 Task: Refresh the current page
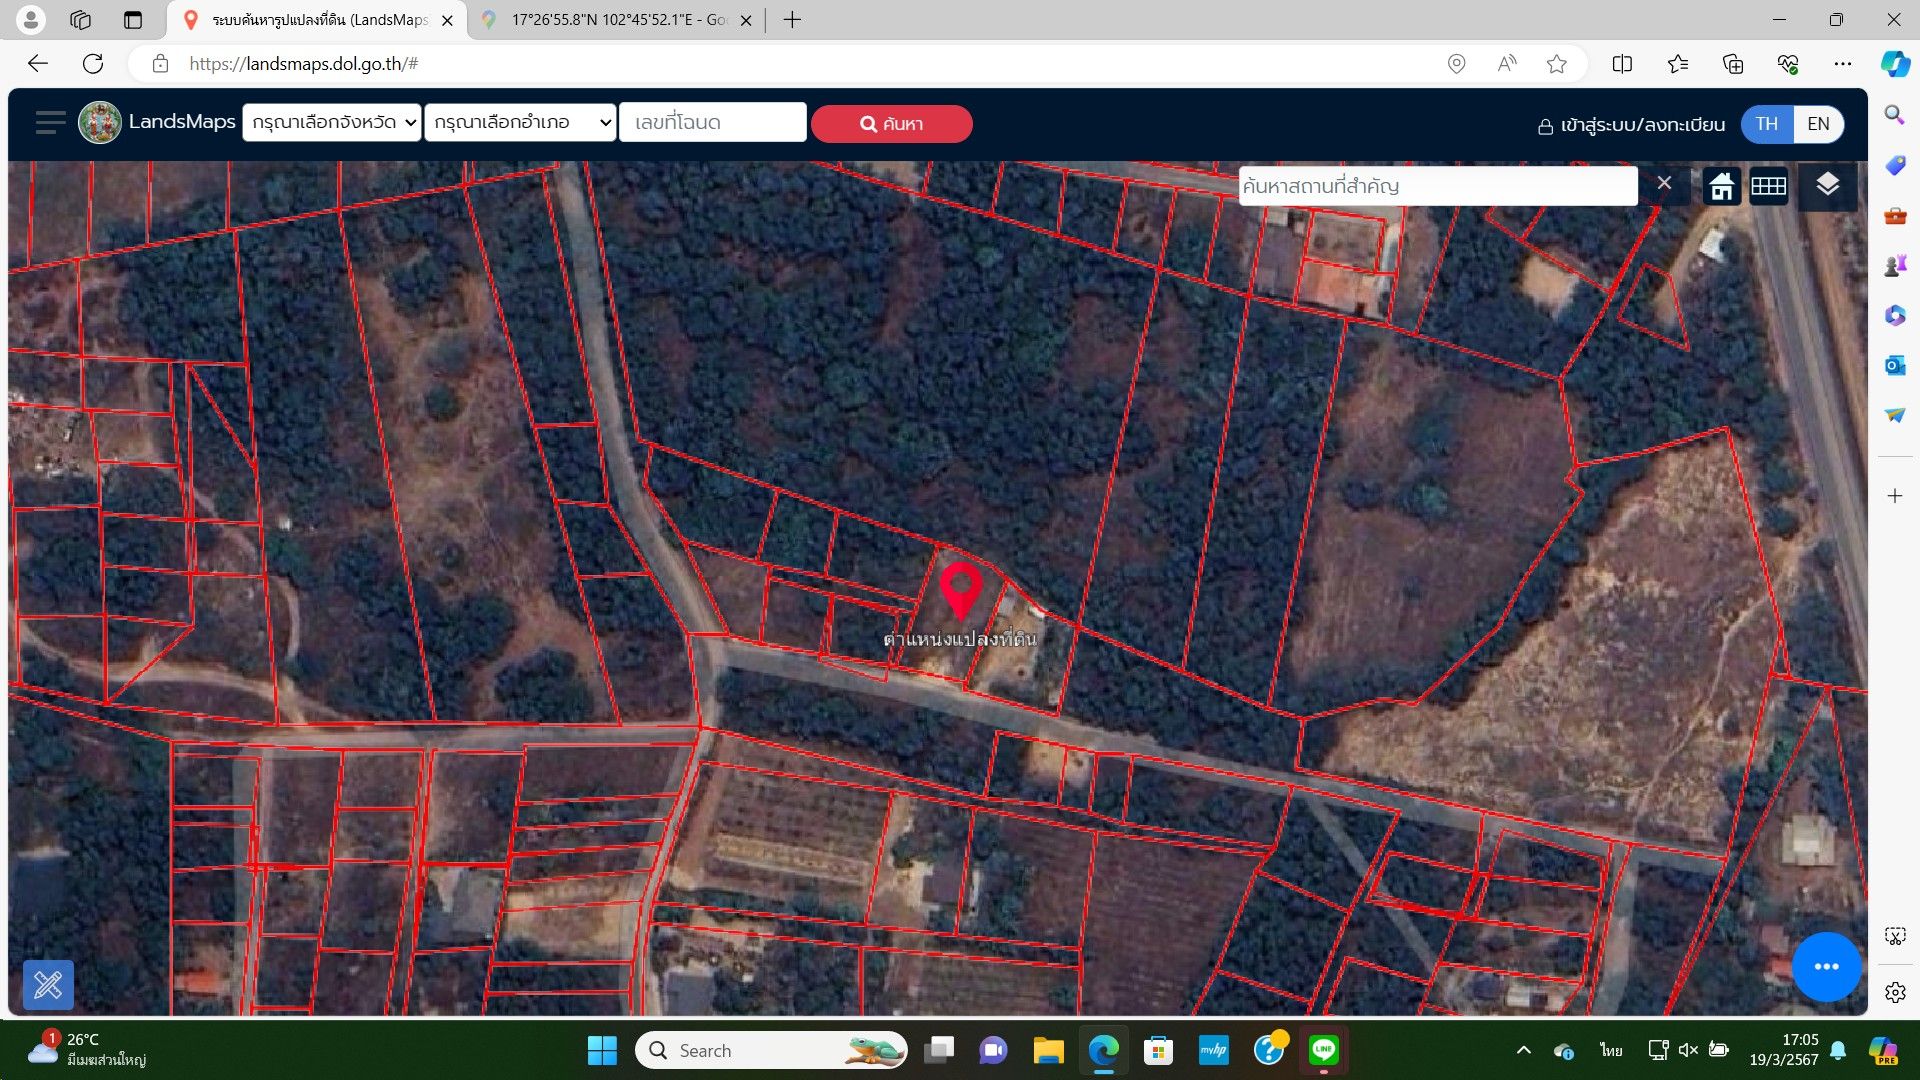pyautogui.click(x=93, y=64)
